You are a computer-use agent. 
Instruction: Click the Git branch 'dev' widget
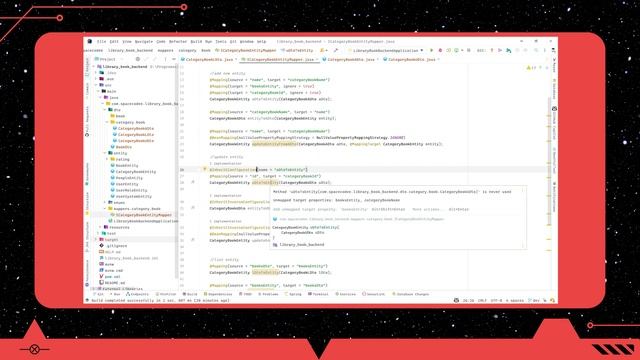534,300
